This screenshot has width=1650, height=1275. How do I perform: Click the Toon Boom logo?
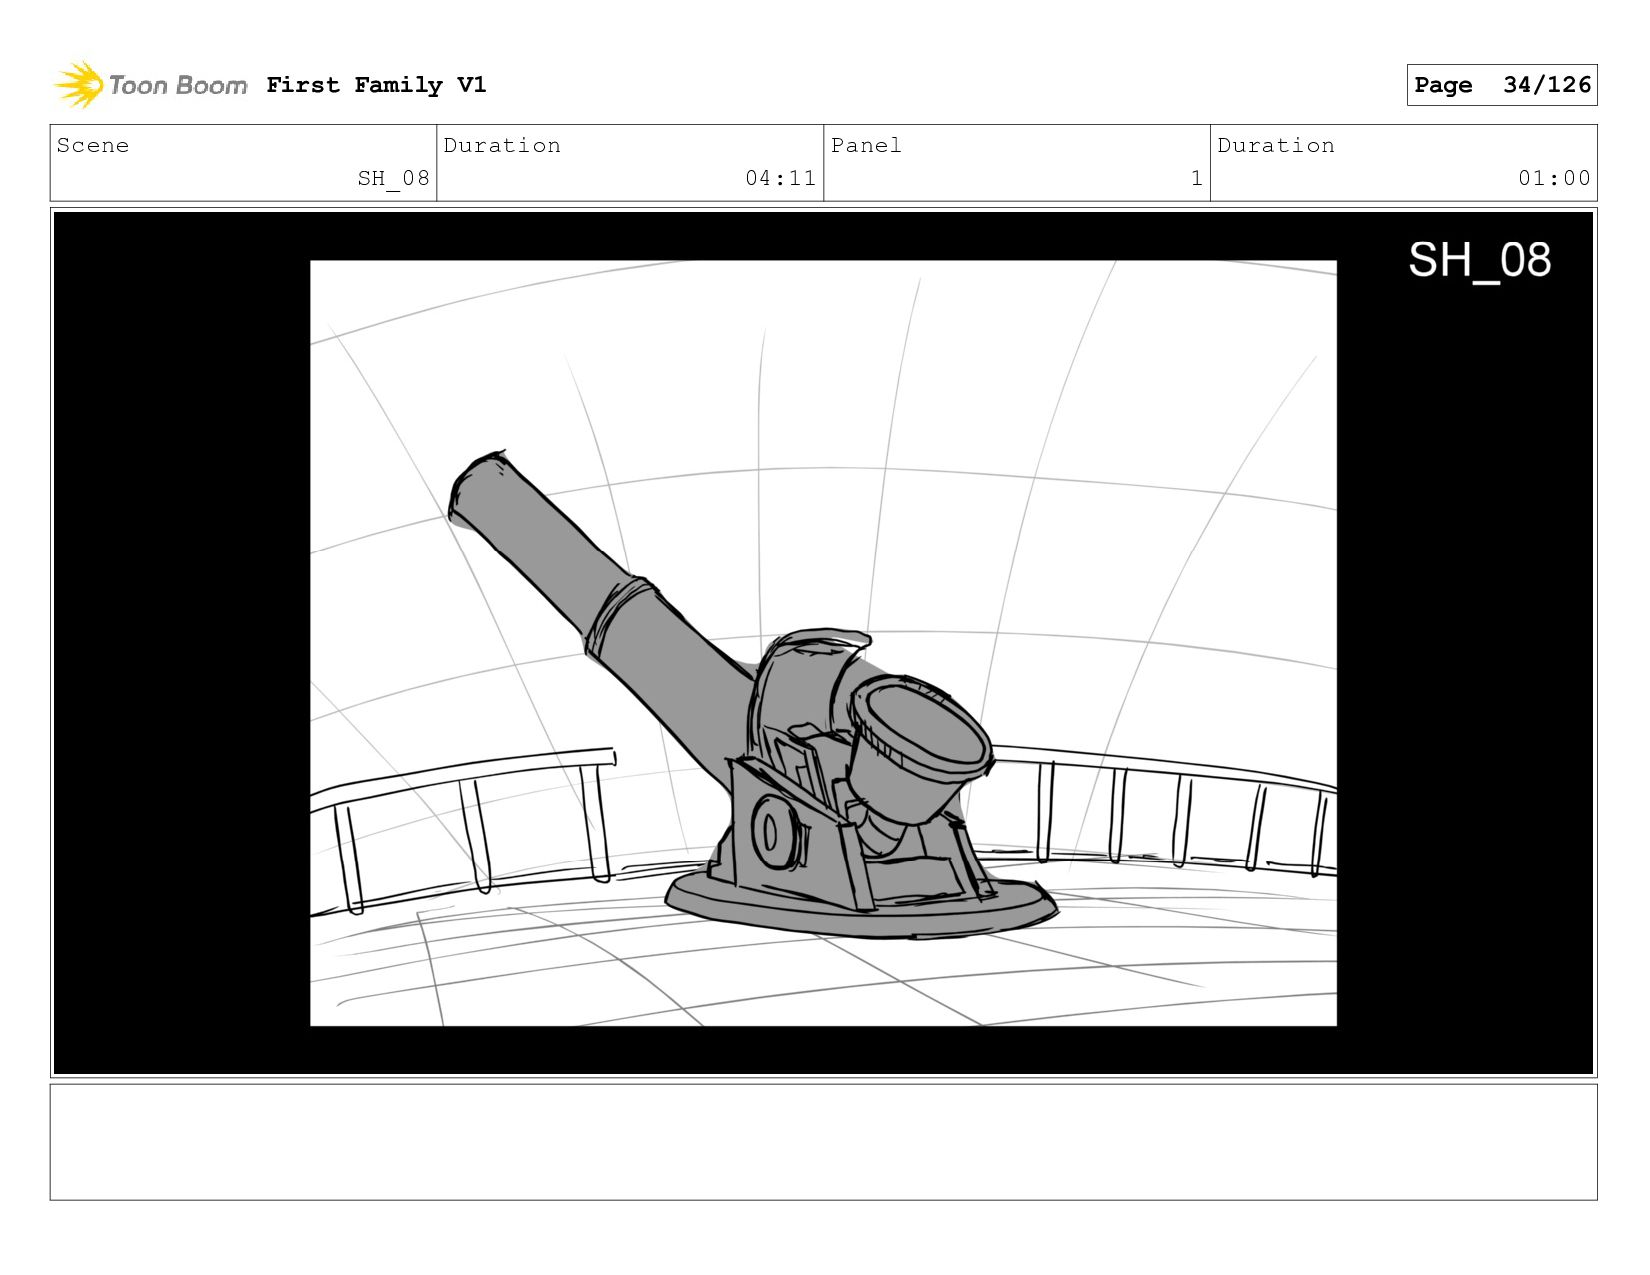pos(150,85)
